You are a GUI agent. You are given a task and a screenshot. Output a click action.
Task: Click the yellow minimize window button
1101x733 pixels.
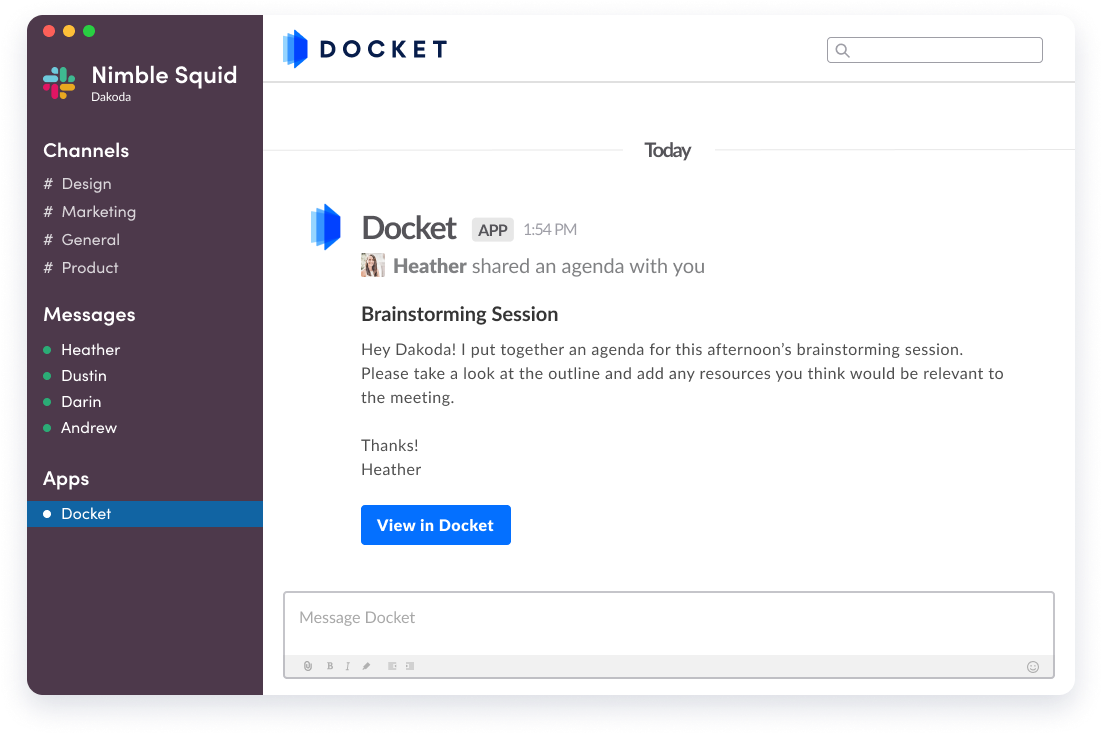tap(69, 31)
